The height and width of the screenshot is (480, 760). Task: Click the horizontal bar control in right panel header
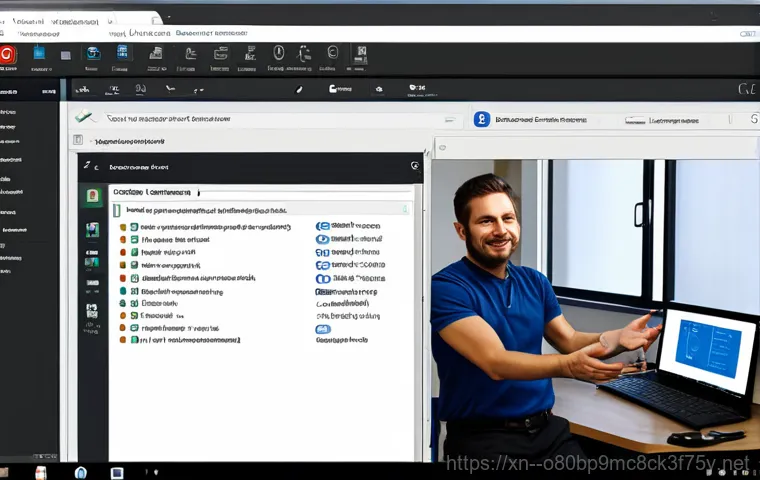pos(634,120)
